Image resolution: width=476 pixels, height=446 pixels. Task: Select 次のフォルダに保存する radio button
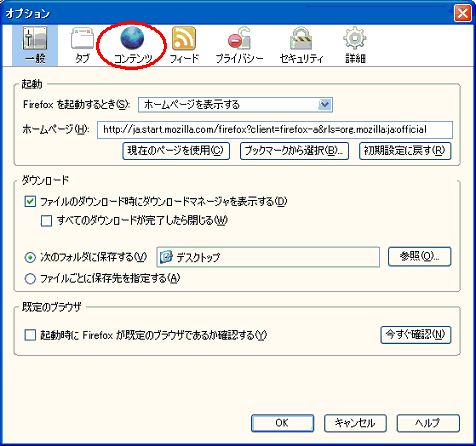coord(30,258)
